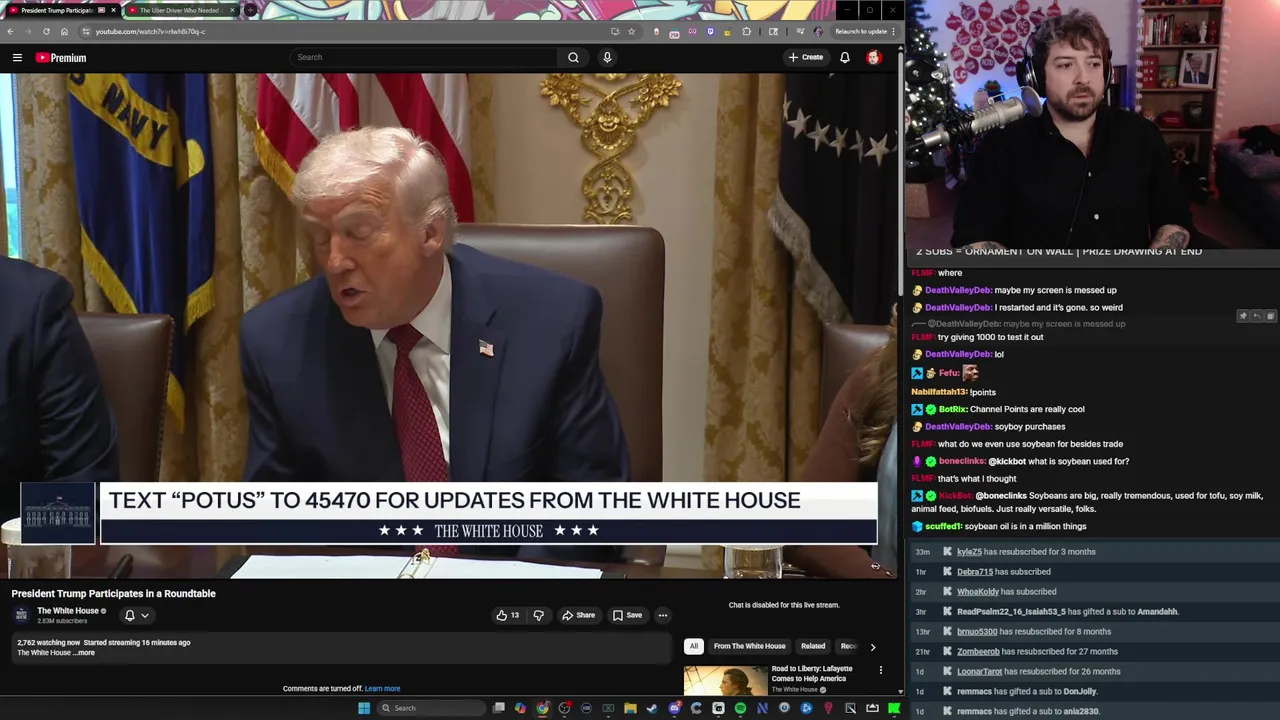This screenshot has width=1280, height=720.
Task: Bookmark this page with the star icon
Action: coord(631,31)
